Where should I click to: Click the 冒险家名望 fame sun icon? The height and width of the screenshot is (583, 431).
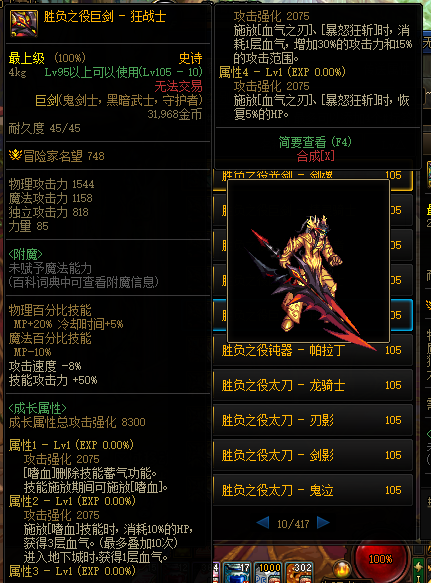click(15, 155)
